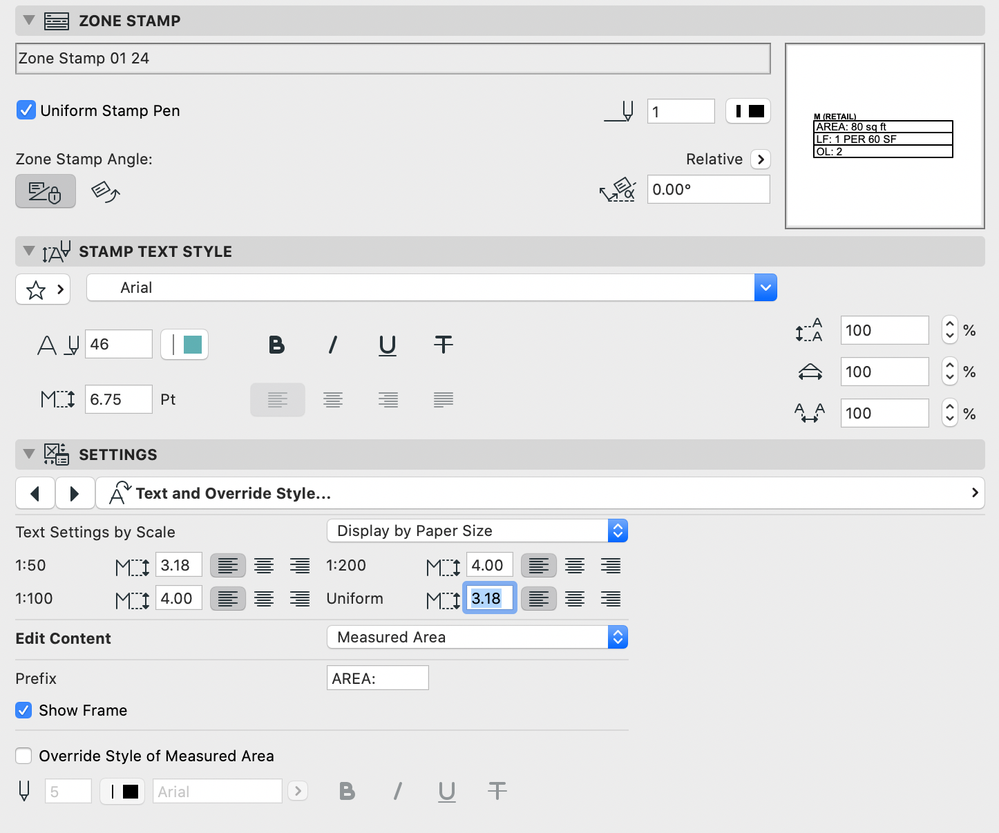Uncheck Uniform Stamp Pen
Screen dimensions: 999x833
(26, 111)
